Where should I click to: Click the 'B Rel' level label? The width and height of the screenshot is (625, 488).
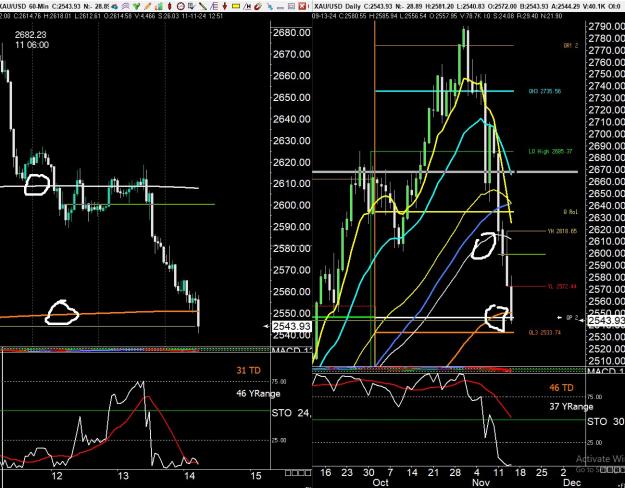(x=570, y=212)
